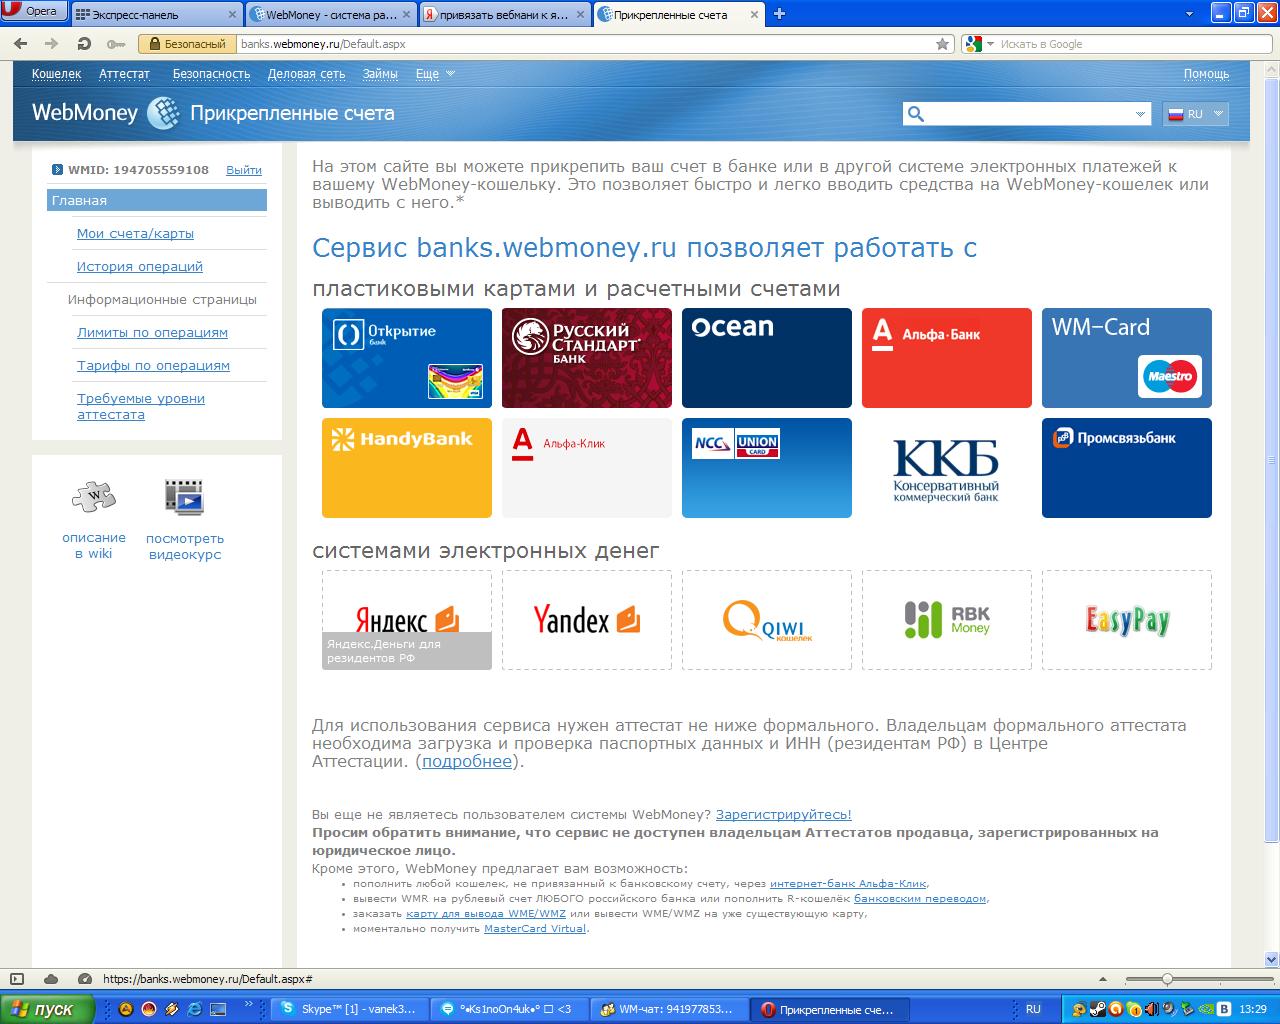Viewport: 1280px width, 1024px height.
Task: Open Тарифы по операциям link
Action: pyautogui.click(x=153, y=365)
